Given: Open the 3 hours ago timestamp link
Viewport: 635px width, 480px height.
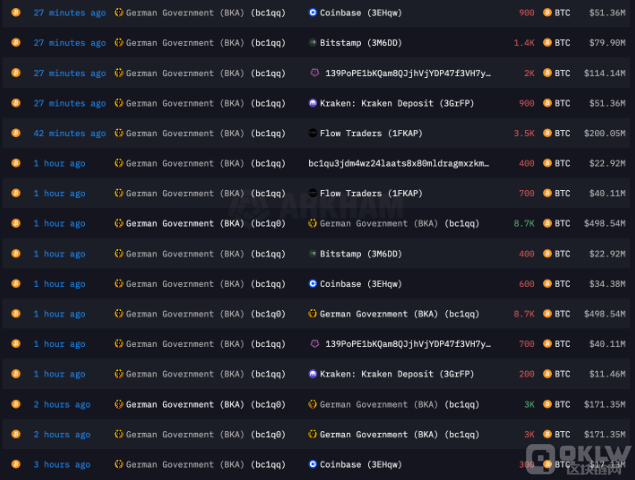Looking at the screenshot, I should click(x=62, y=465).
